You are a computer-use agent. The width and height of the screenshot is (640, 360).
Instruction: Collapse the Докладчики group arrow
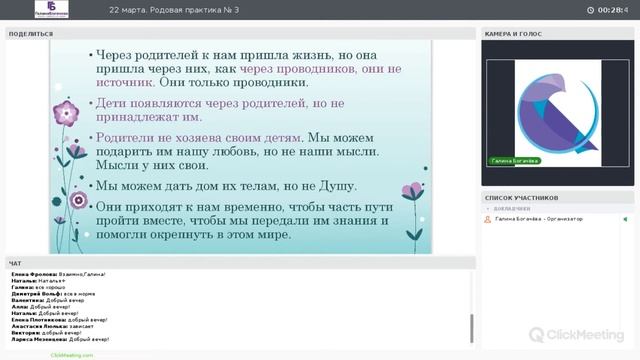click(488, 209)
